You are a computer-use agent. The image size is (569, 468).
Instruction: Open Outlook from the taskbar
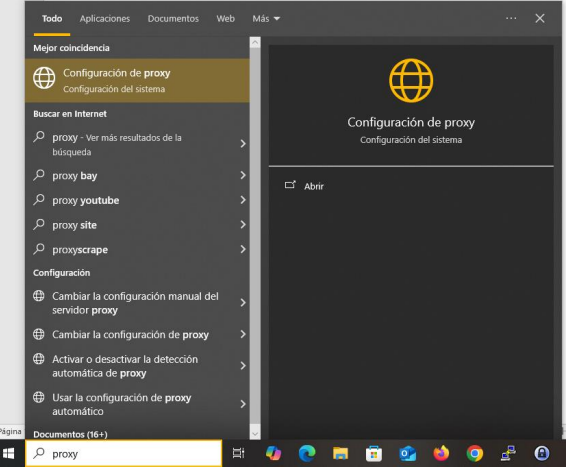coord(407,453)
